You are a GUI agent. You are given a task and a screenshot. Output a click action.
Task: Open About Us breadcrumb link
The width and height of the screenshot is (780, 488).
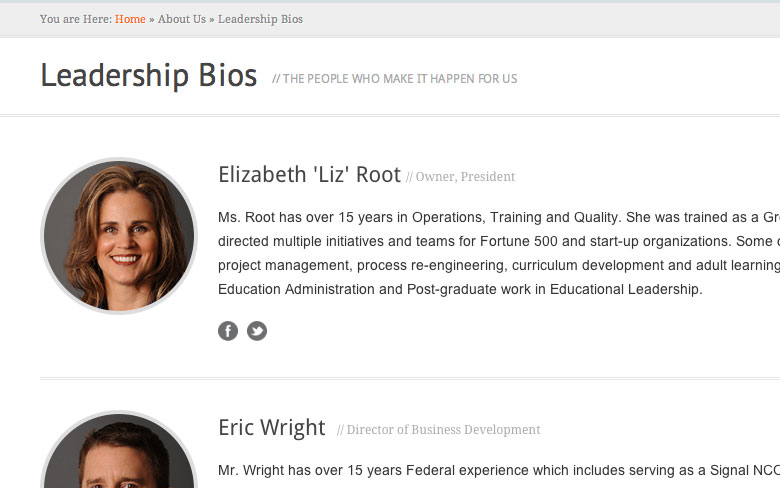182,19
